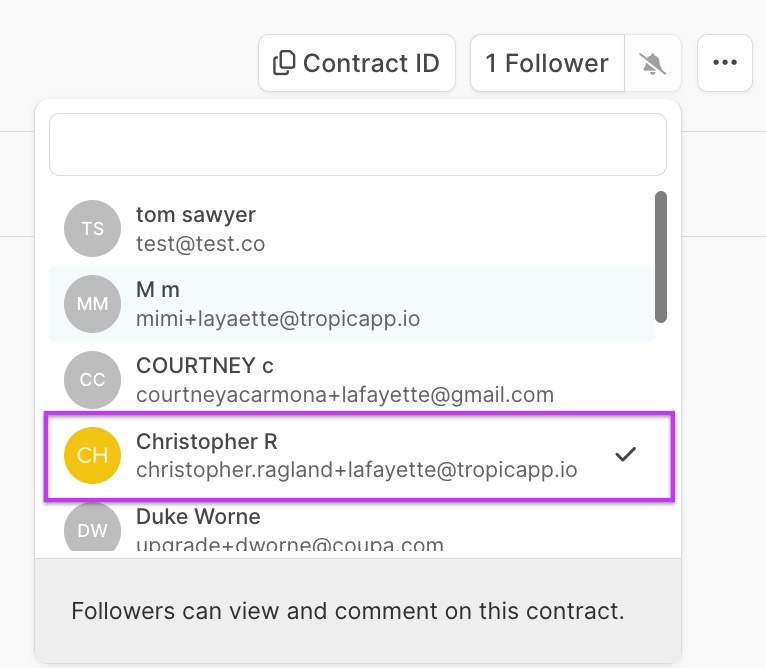
Task: Click the follower list scrollbar
Action: [x=660, y=257]
